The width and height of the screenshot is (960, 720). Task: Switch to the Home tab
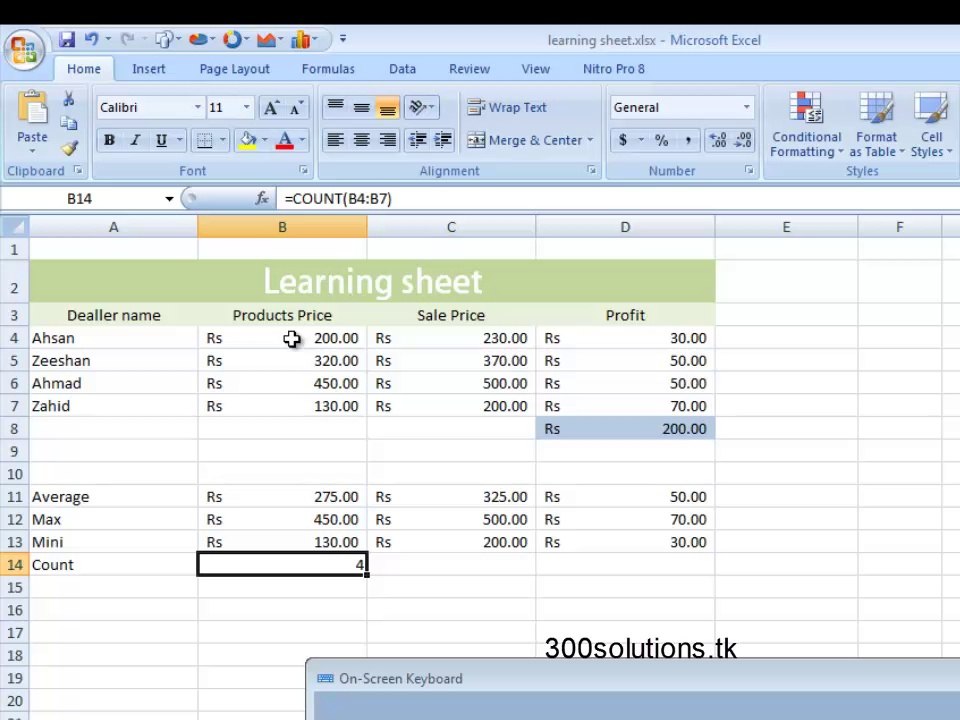tap(84, 69)
